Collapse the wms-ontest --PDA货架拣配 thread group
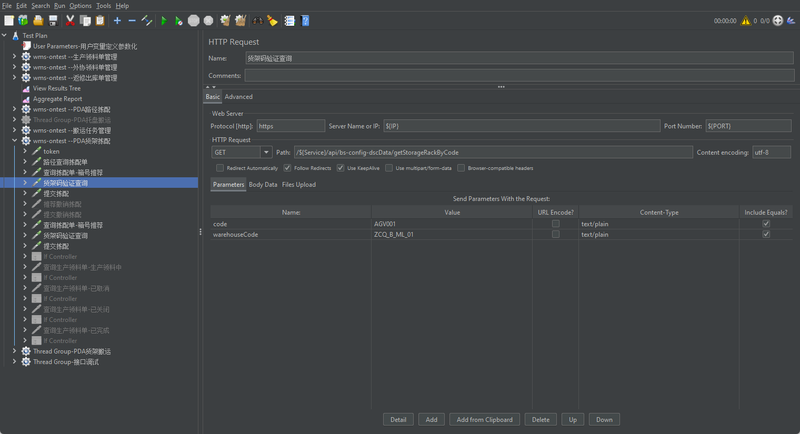The width and height of the screenshot is (800, 434). tap(14, 141)
